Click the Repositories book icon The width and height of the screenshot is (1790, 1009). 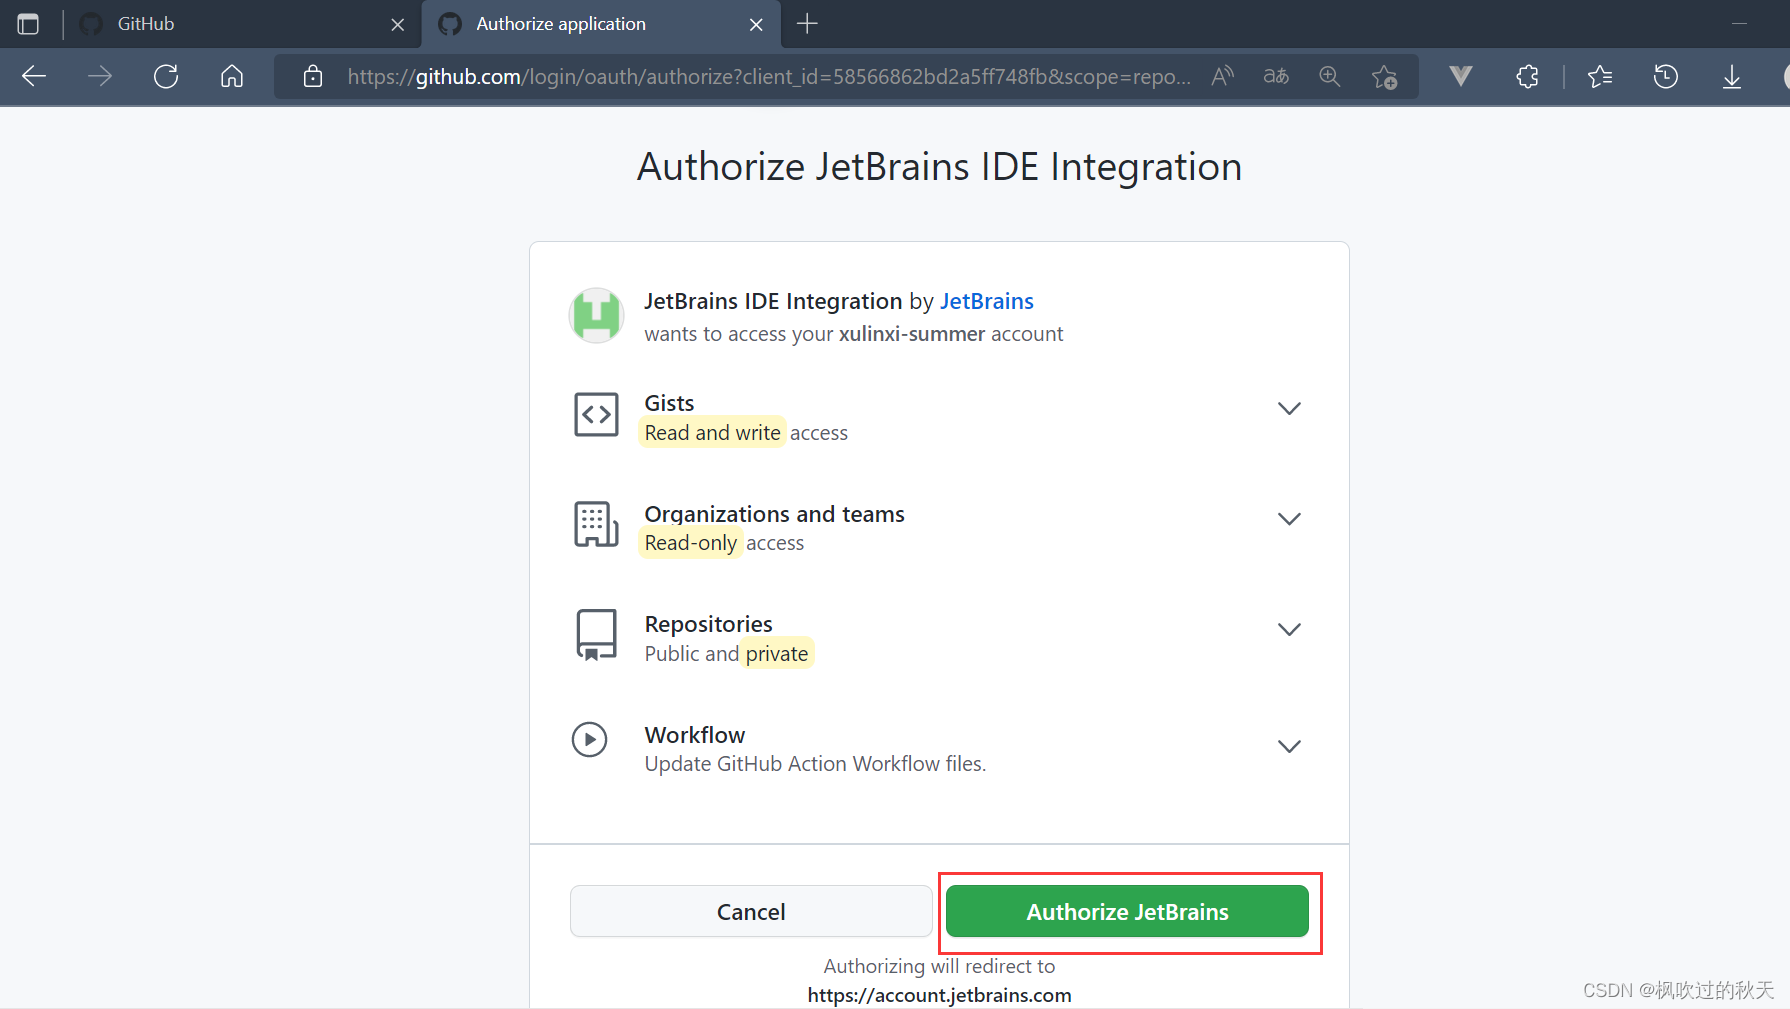click(x=596, y=635)
